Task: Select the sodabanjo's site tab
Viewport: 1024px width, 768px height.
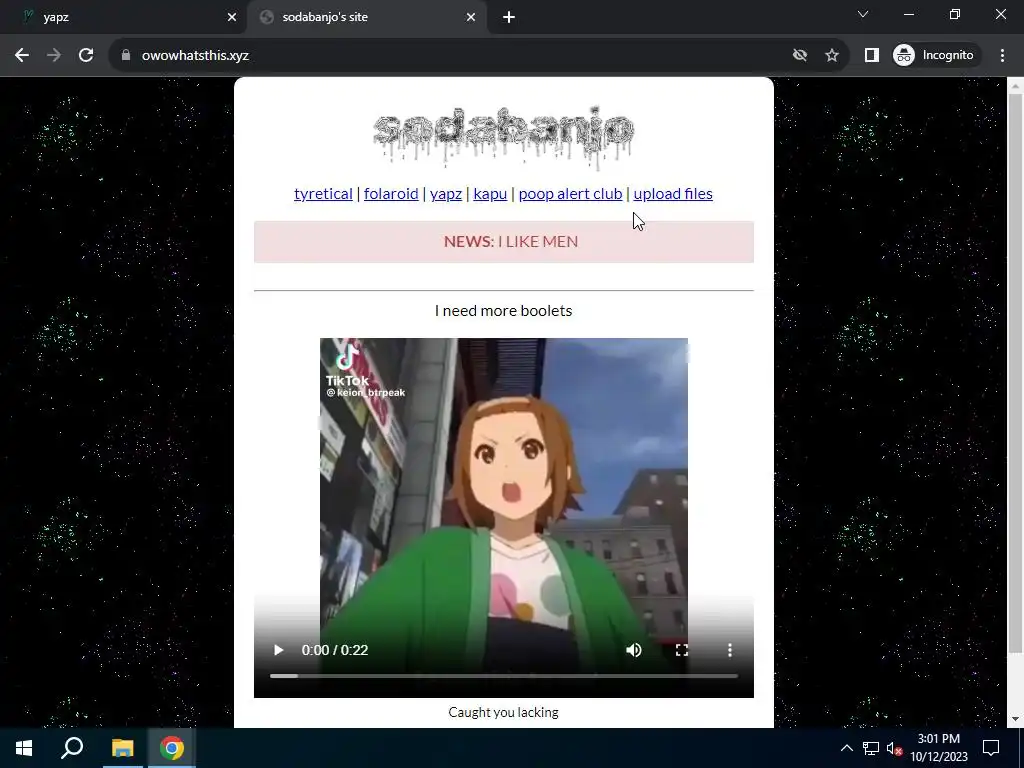Action: [366, 17]
